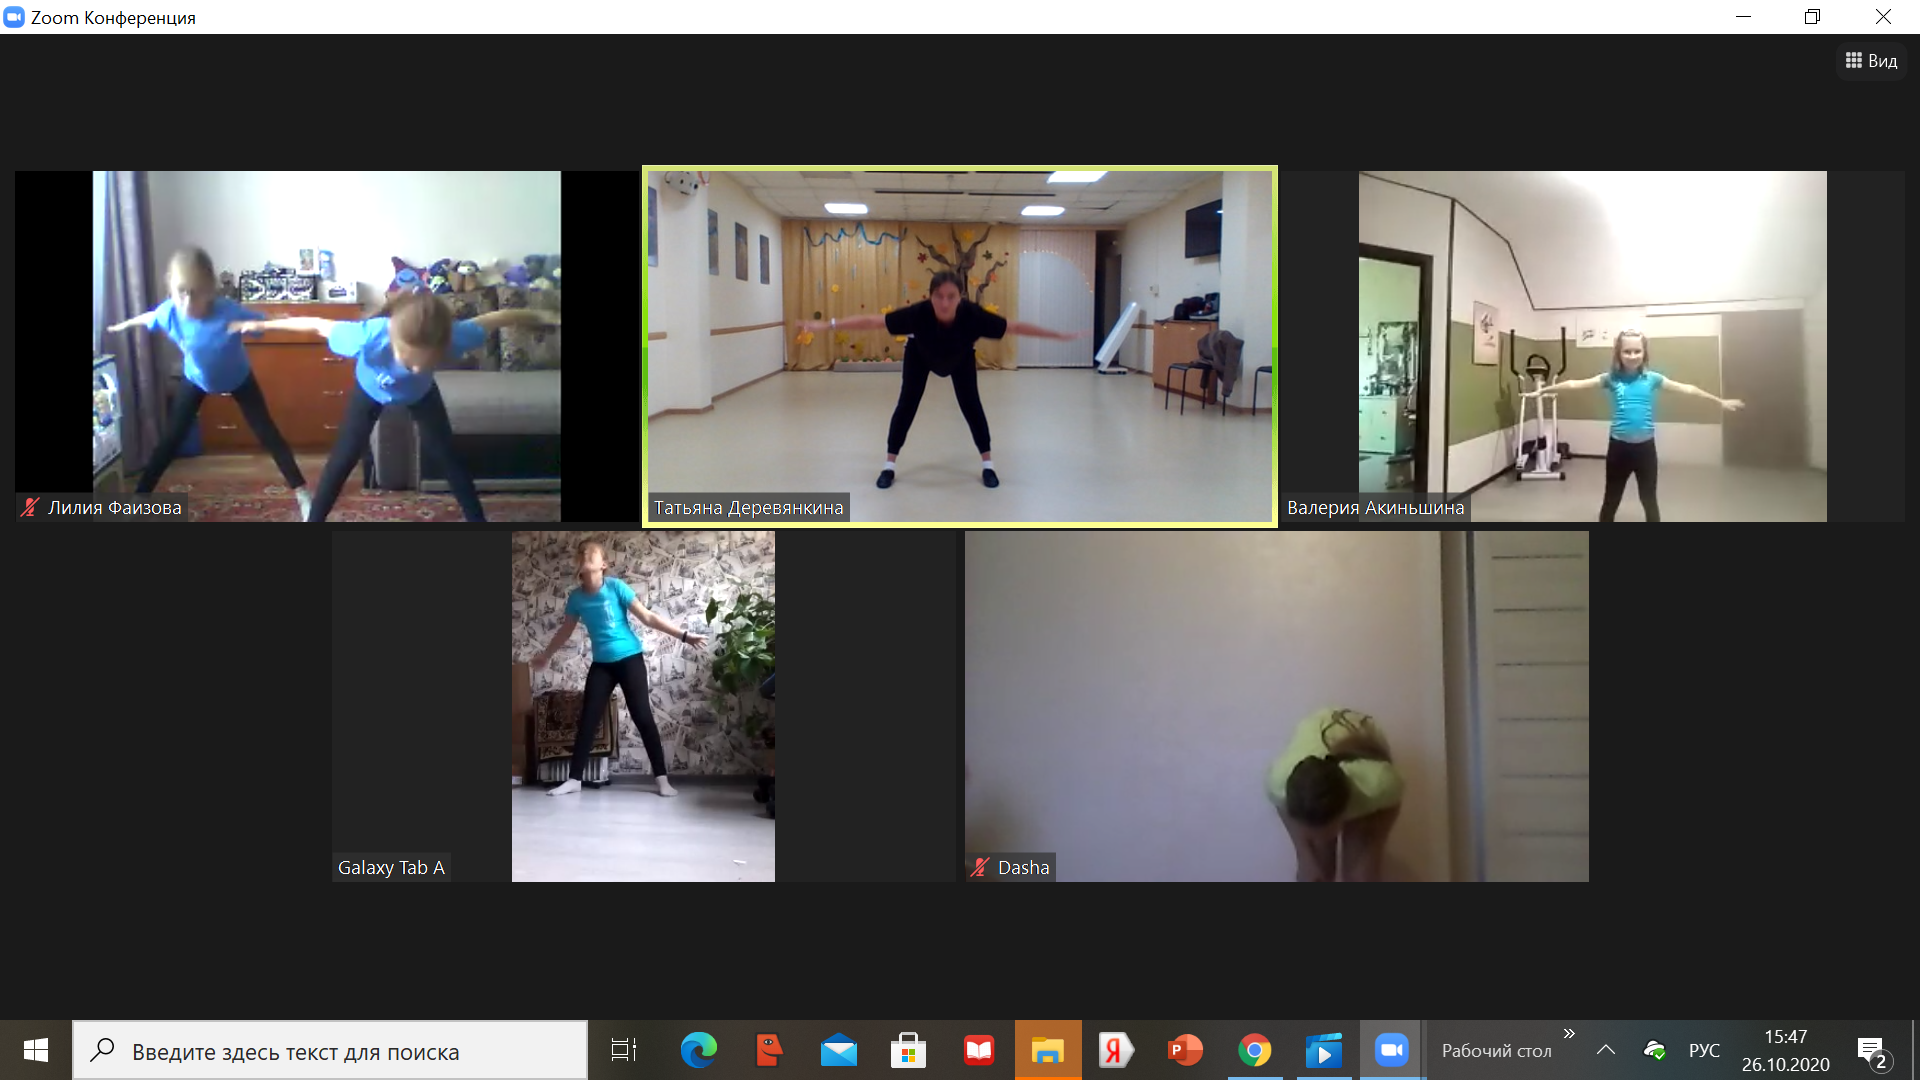Image resolution: width=1920 pixels, height=1080 pixels.
Task: Click muted mic icon next to Лилия Фаизова
Action: pyautogui.click(x=30, y=508)
